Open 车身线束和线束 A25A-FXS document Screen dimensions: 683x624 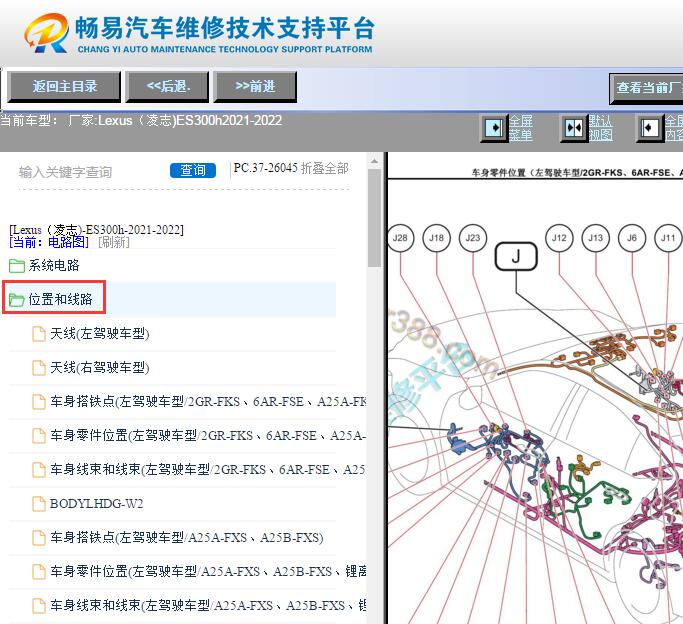208,605
